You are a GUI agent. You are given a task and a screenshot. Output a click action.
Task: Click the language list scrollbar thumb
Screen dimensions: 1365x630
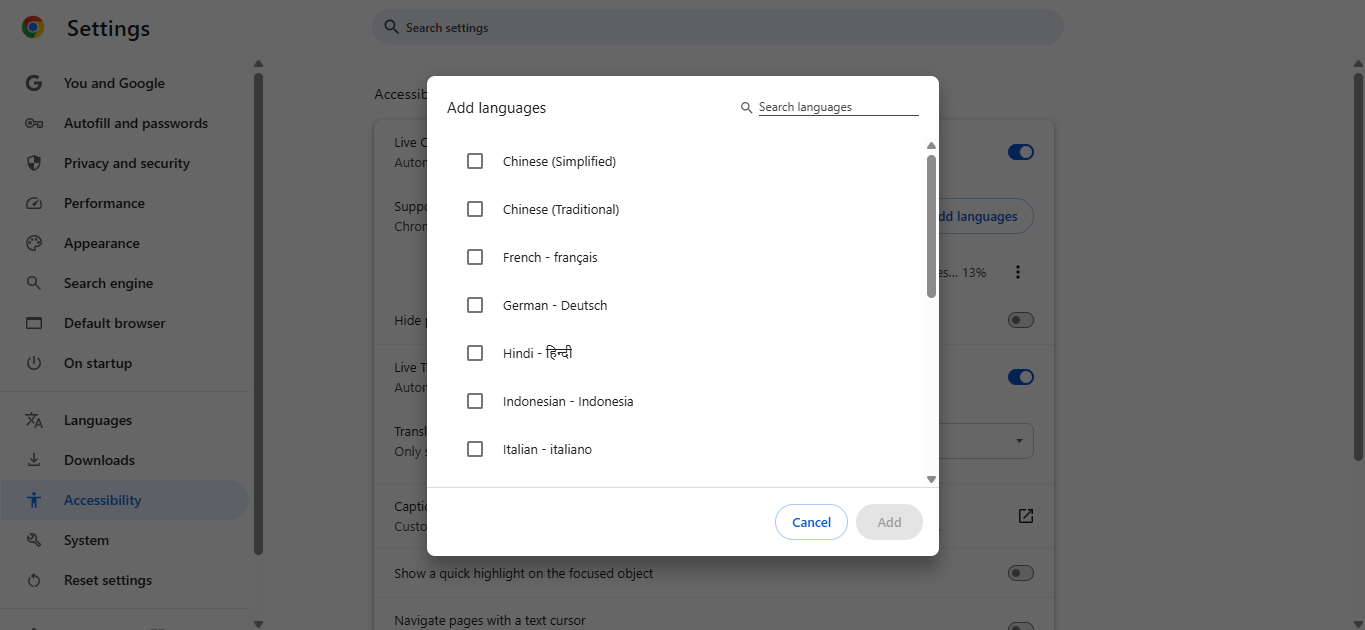click(931, 226)
